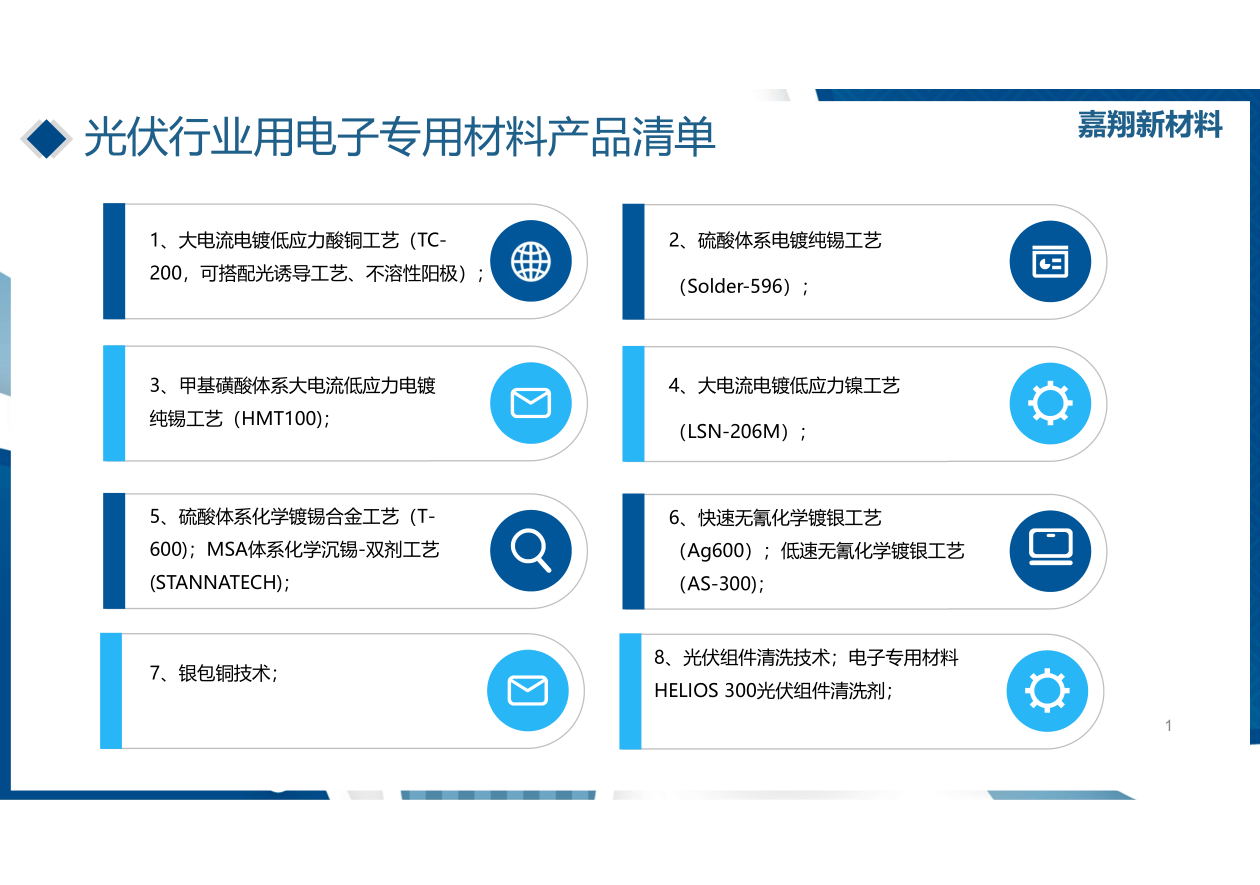The height and width of the screenshot is (885, 1260).
Task: Select the 7、银包铜技术 text
Action: 214,673
